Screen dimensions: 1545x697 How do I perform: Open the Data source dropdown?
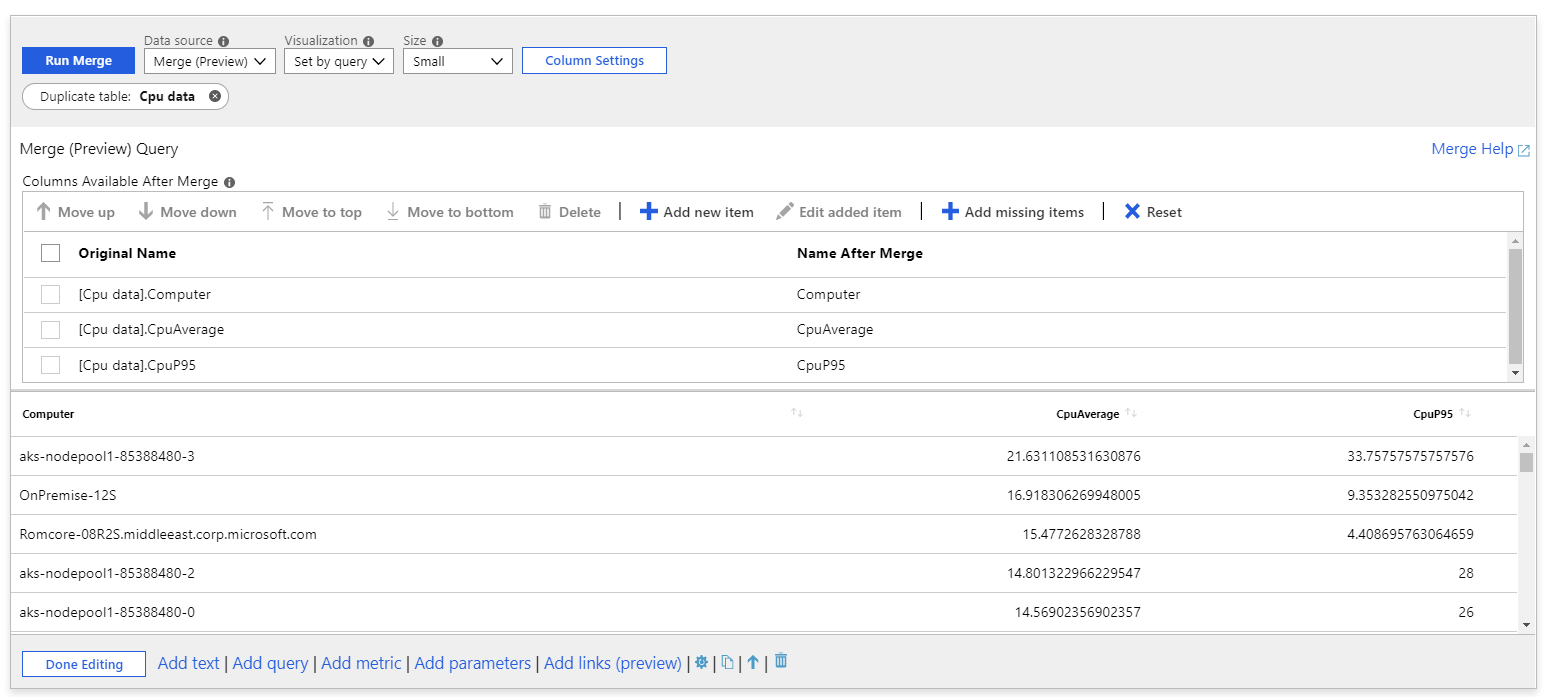pos(209,61)
